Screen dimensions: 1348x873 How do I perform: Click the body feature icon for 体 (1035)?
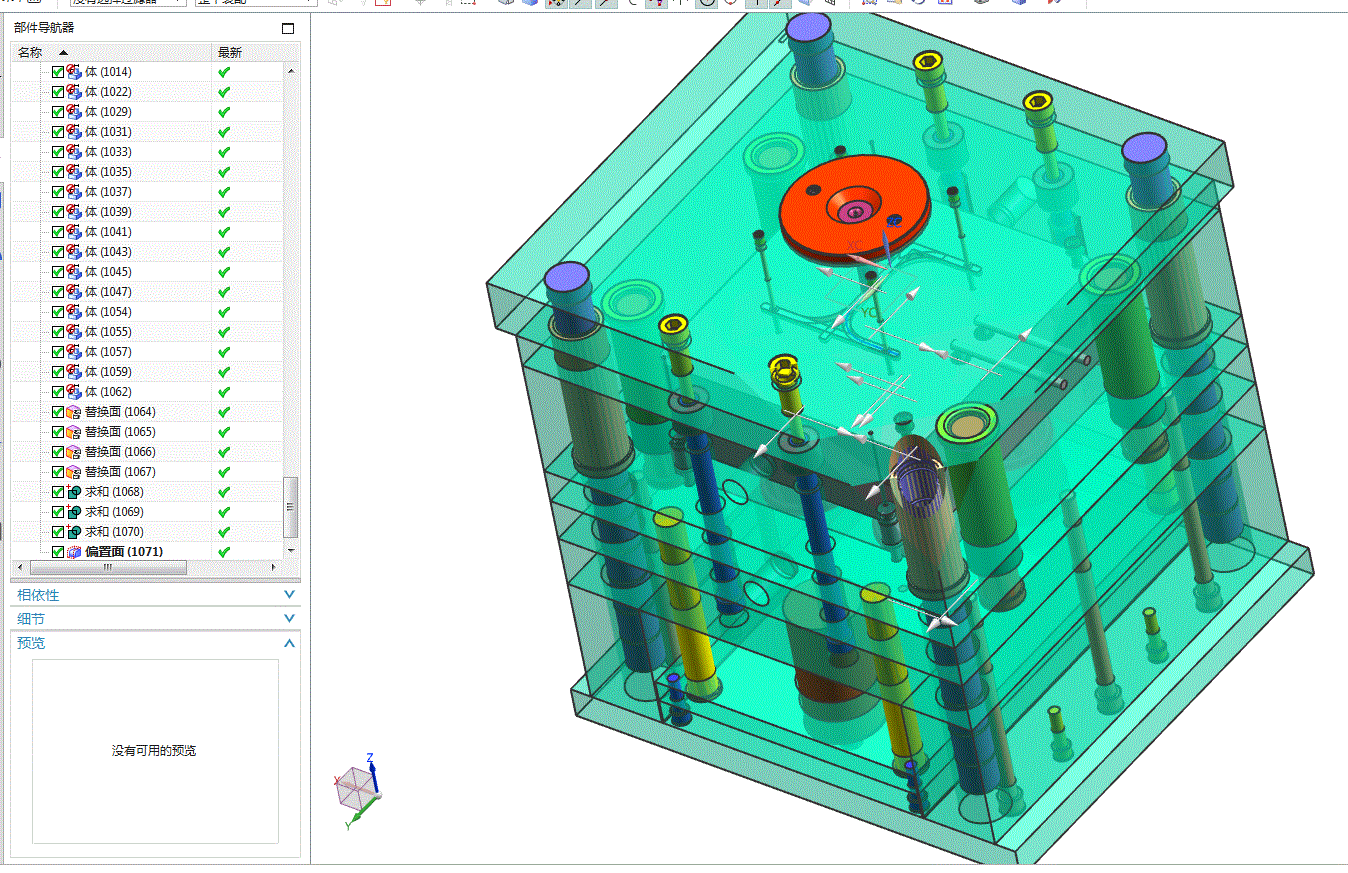pos(74,172)
